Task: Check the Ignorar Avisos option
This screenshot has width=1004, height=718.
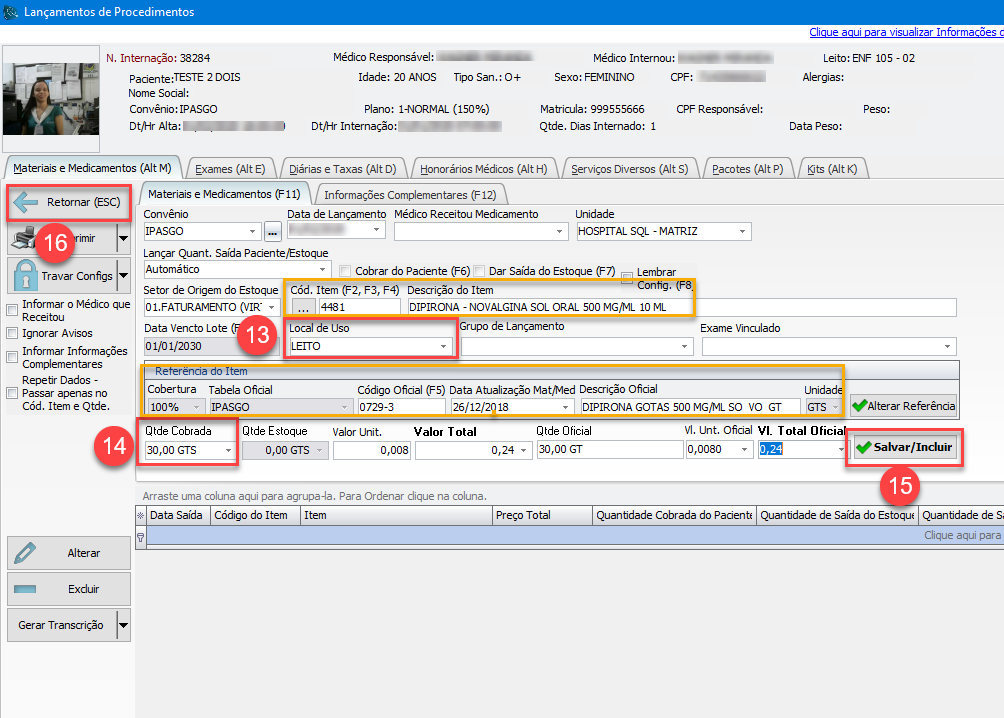Action: pyautogui.click(x=13, y=333)
